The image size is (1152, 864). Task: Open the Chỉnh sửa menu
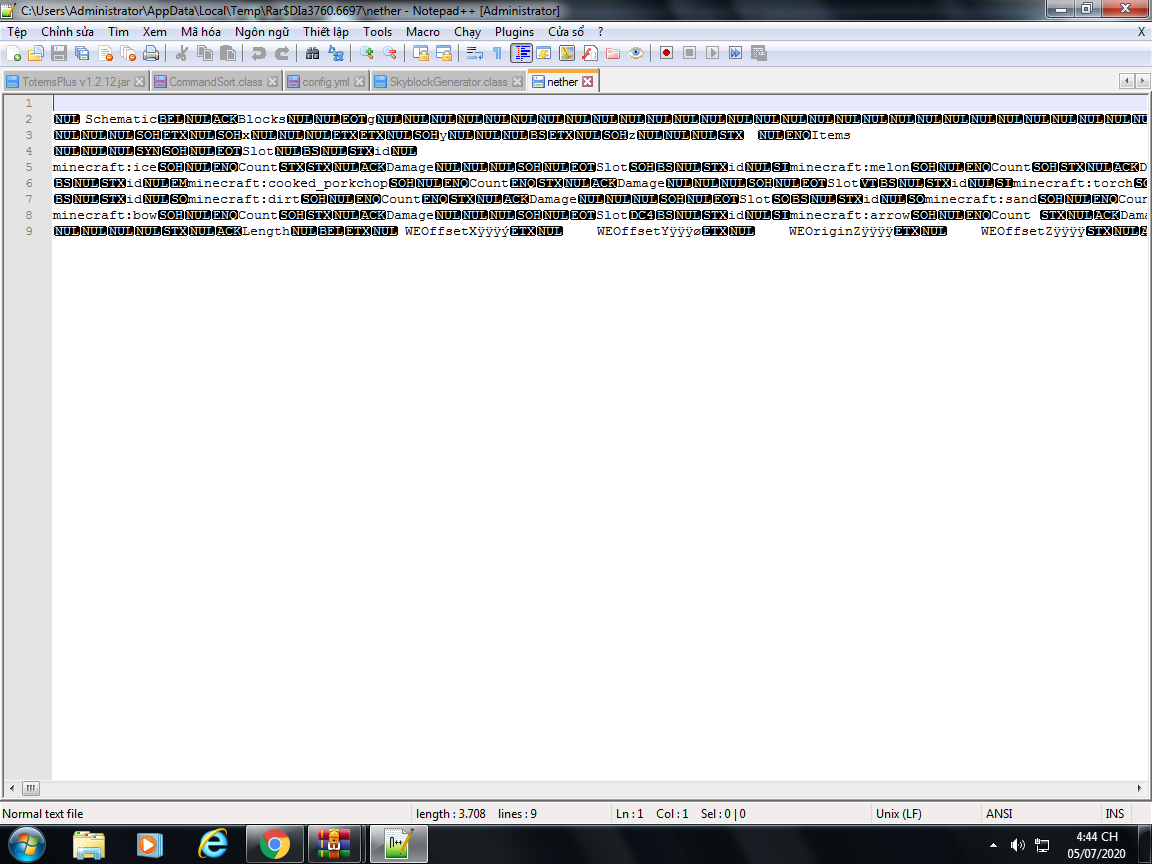click(68, 32)
